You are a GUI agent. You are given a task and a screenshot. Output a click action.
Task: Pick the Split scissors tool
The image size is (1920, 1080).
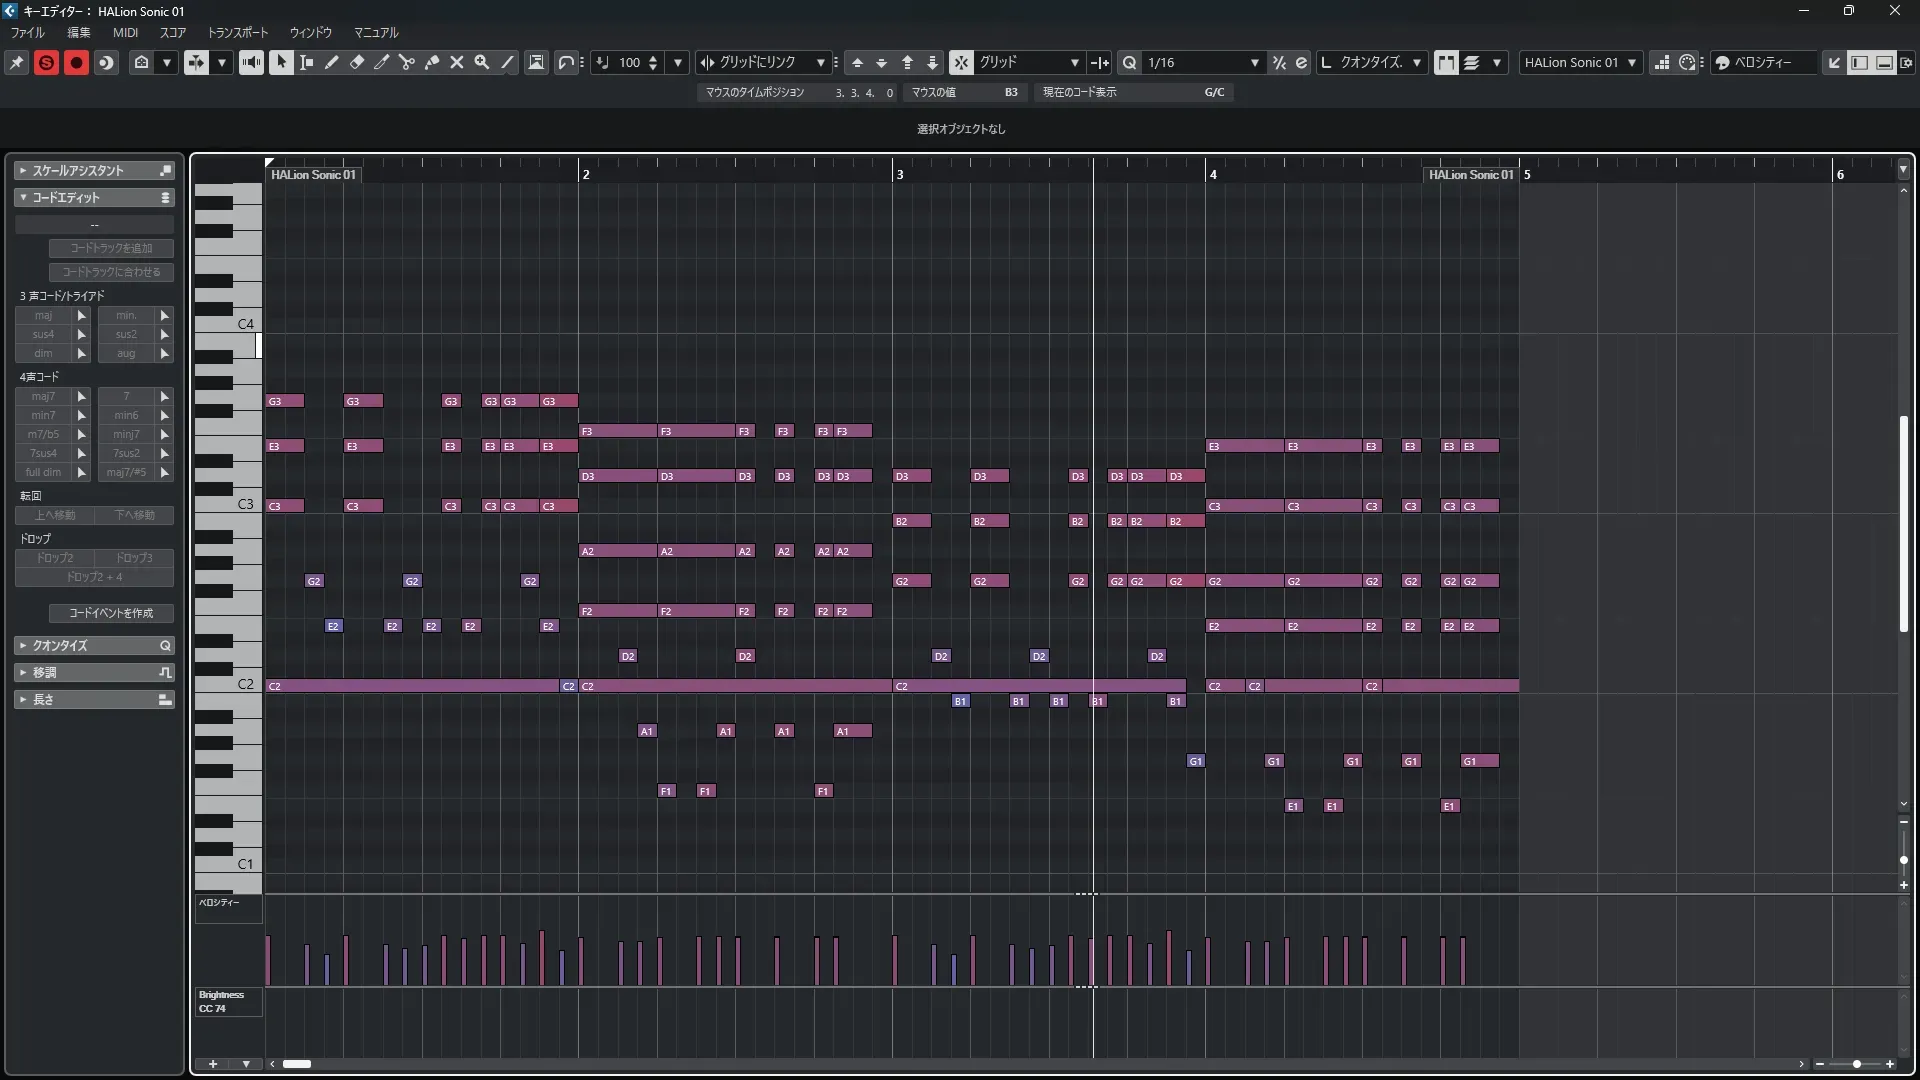(x=407, y=62)
